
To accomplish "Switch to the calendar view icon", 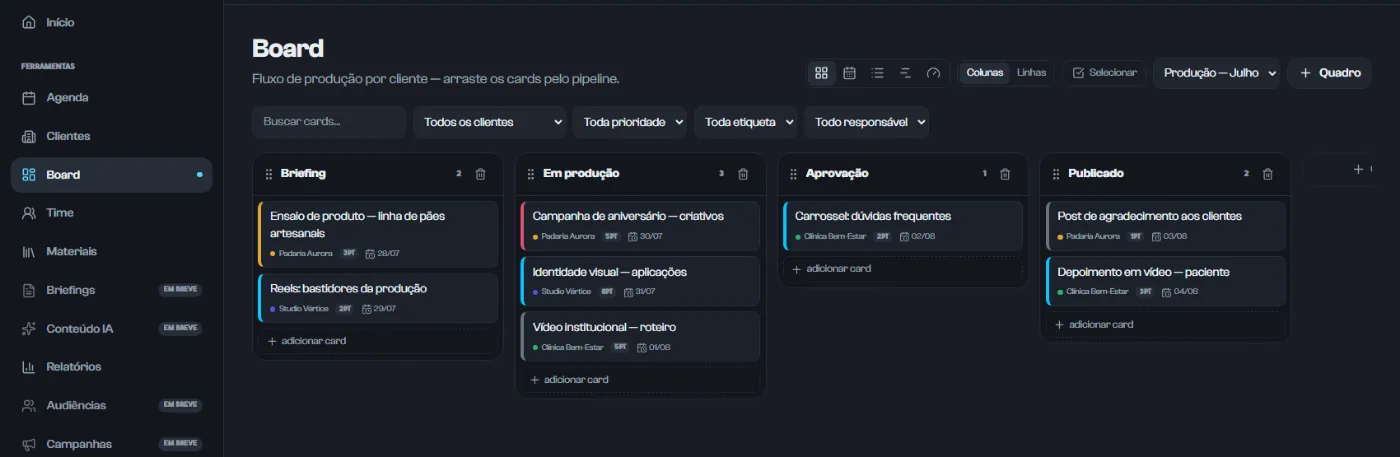I will pyautogui.click(x=849, y=73).
